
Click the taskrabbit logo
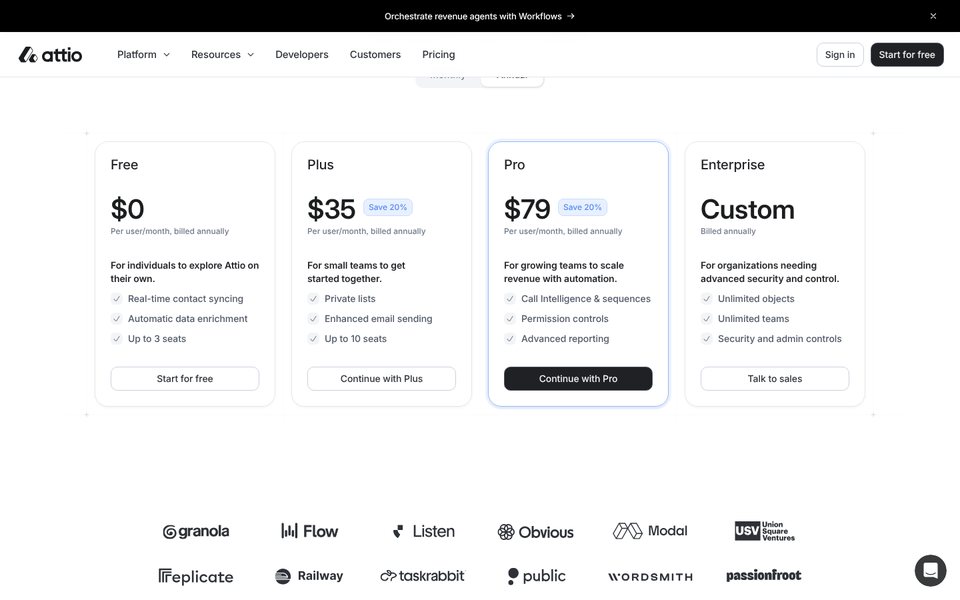tap(422, 576)
